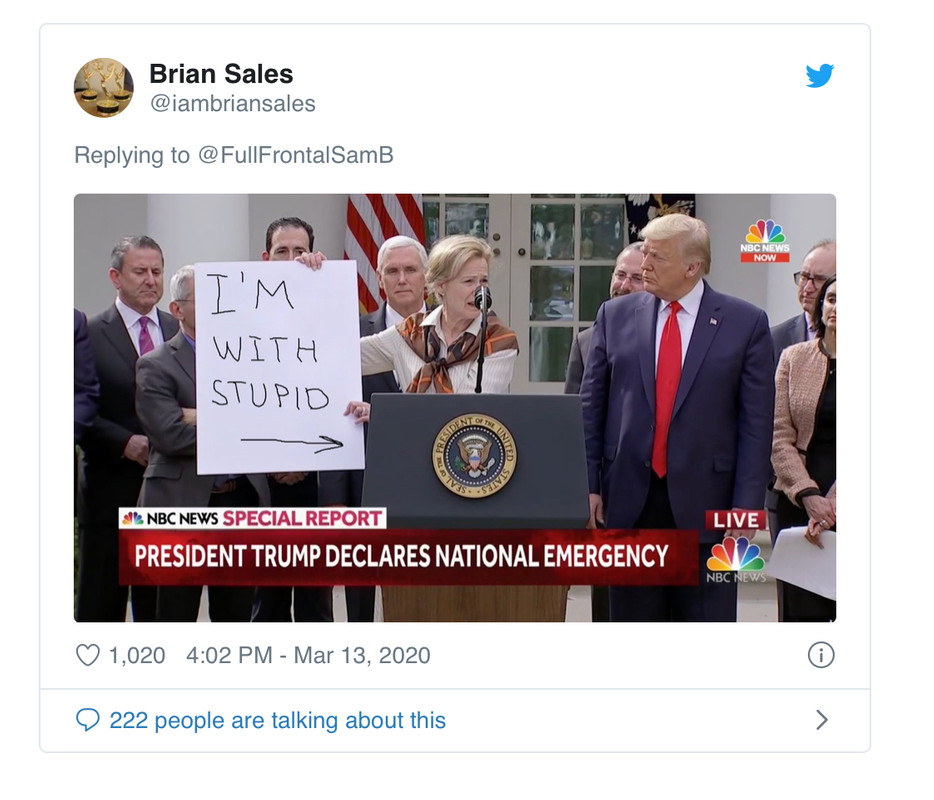The height and width of the screenshot is (800, 934).
Task: Click the 1,020 likes count
Action: click(x=137, y=656)
